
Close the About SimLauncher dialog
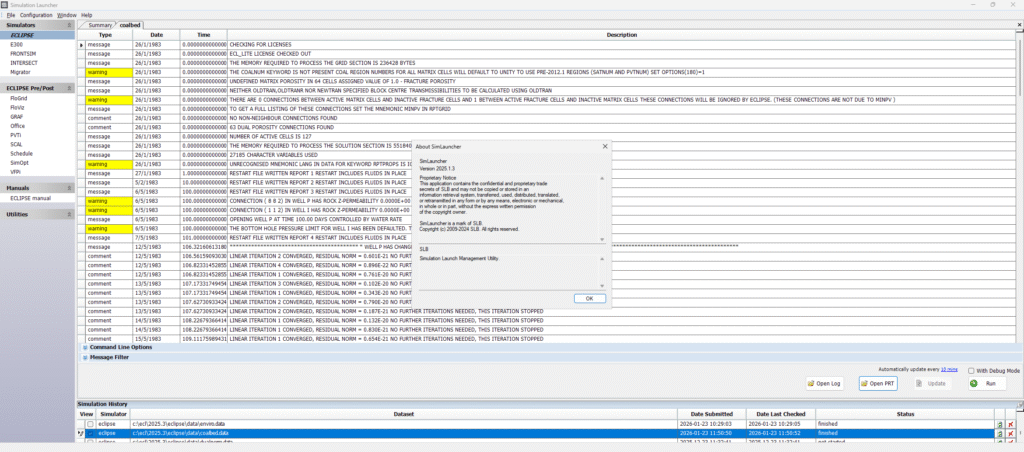point(605,145)
